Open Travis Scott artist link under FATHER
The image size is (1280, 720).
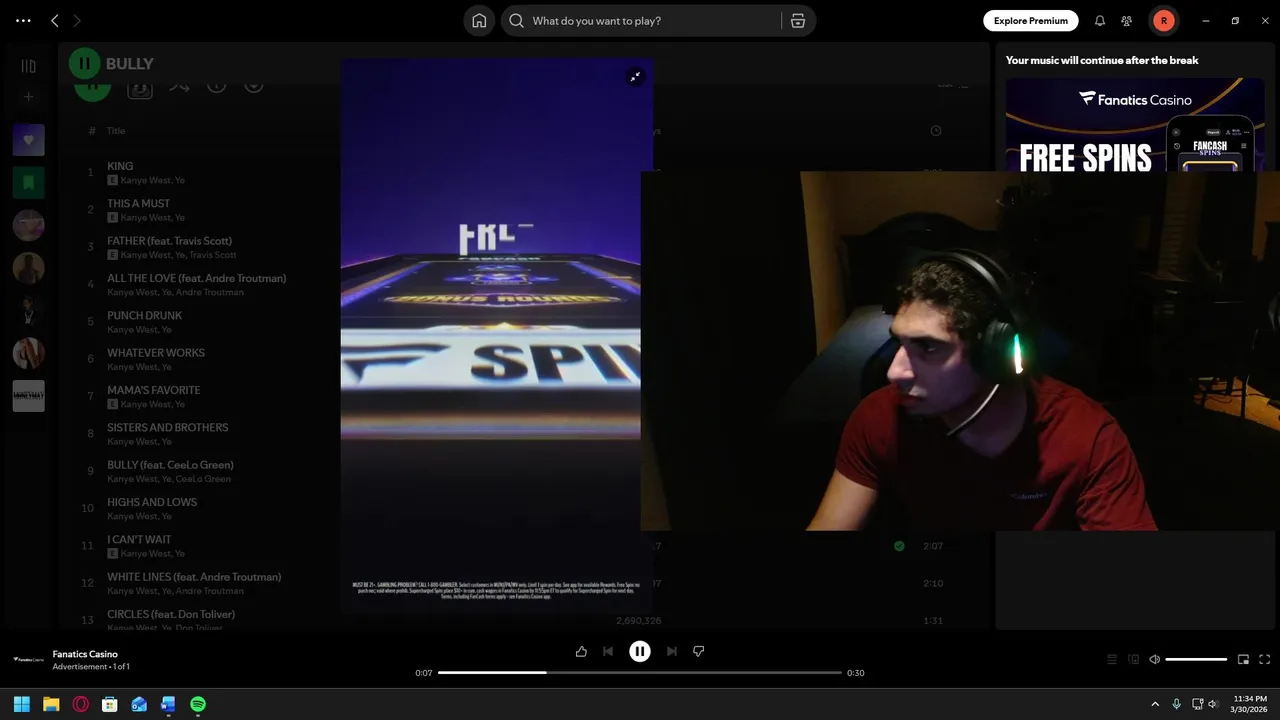point(213,255)
